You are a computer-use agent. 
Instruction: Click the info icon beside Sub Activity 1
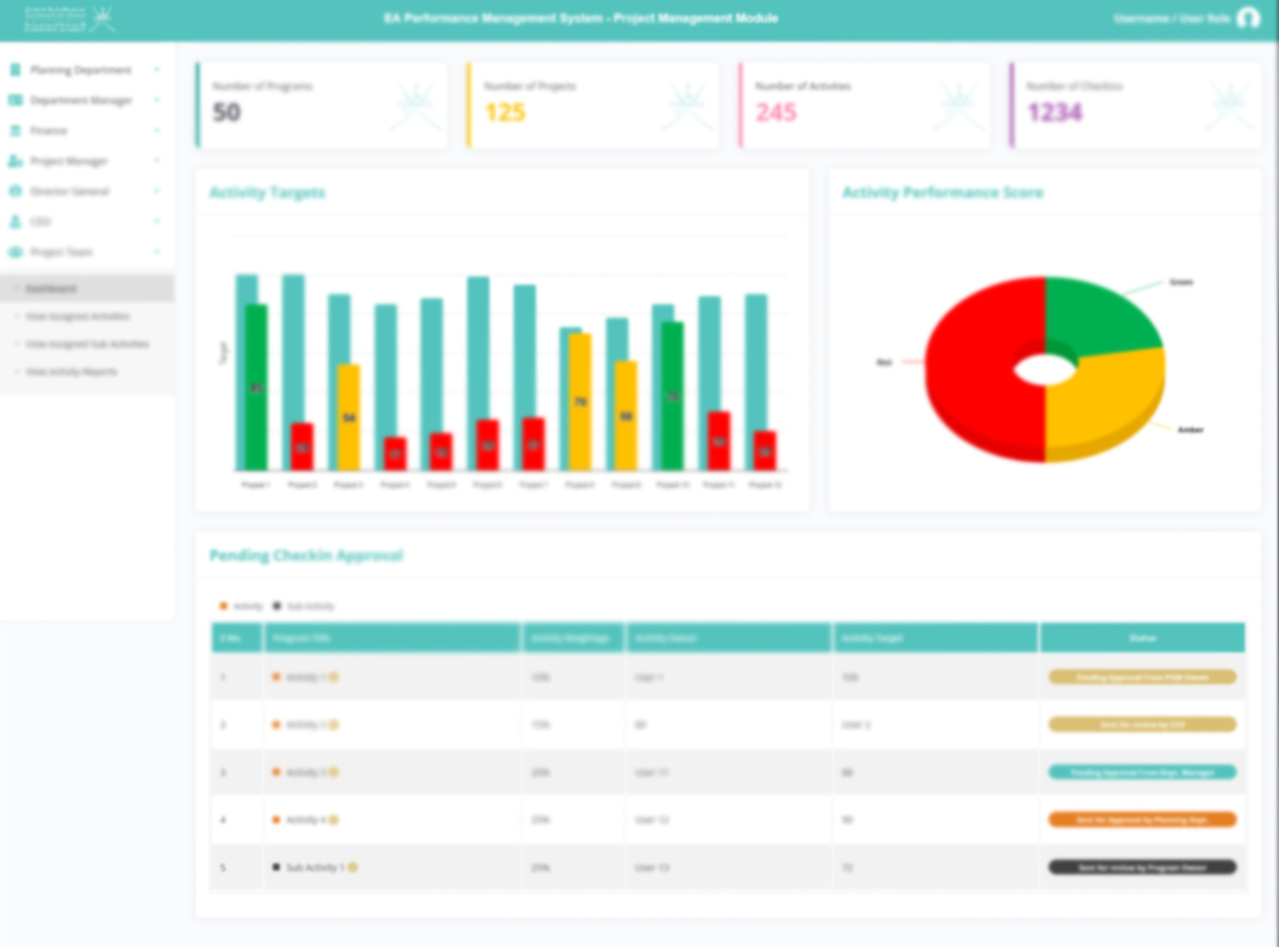[x=352, y=867]
